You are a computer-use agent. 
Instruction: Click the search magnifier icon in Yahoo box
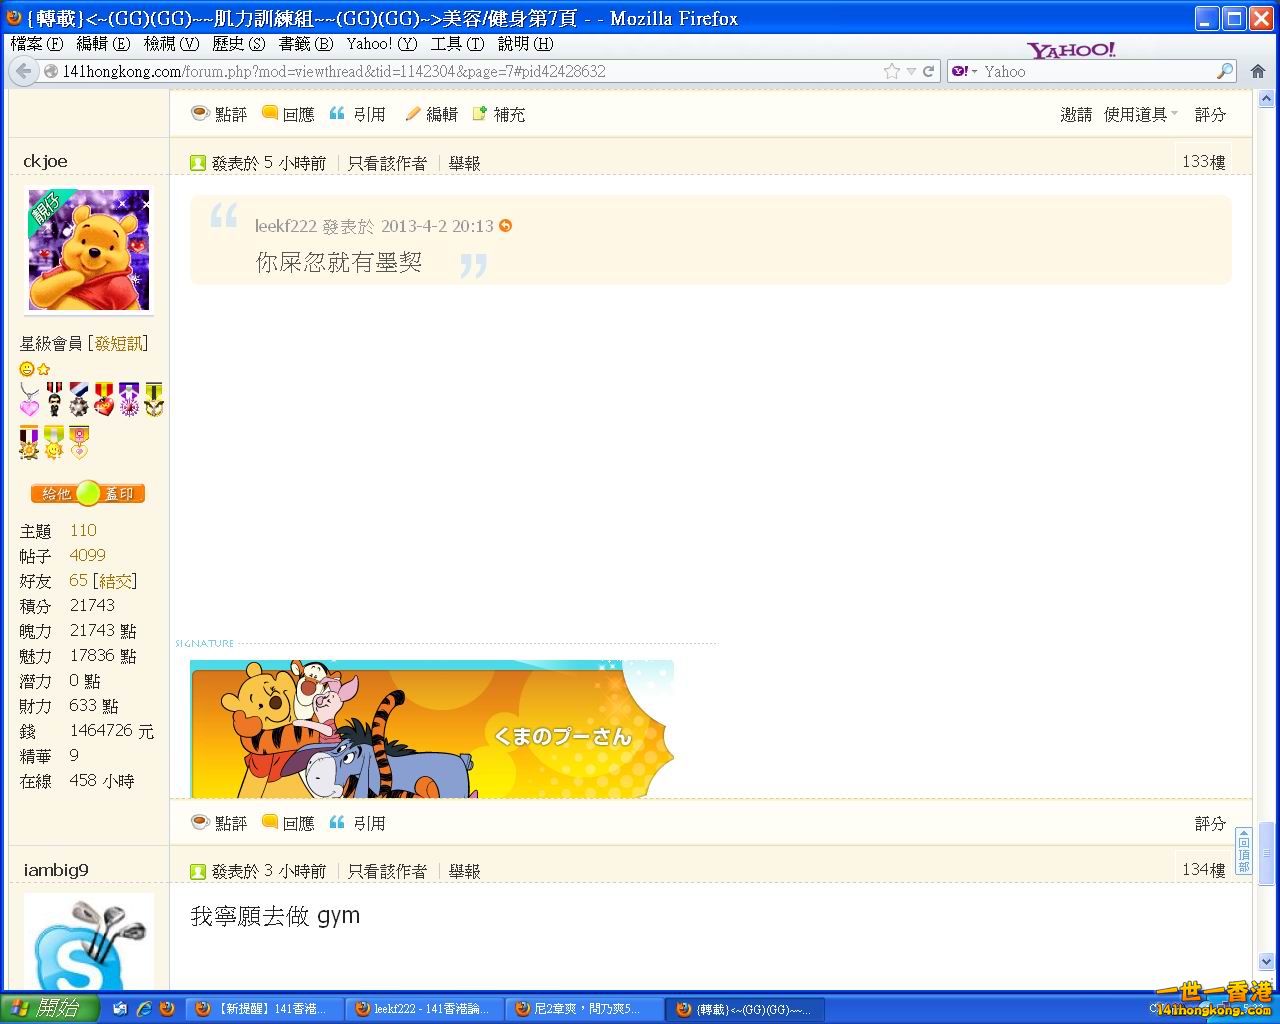click(x=1224, y=71)
